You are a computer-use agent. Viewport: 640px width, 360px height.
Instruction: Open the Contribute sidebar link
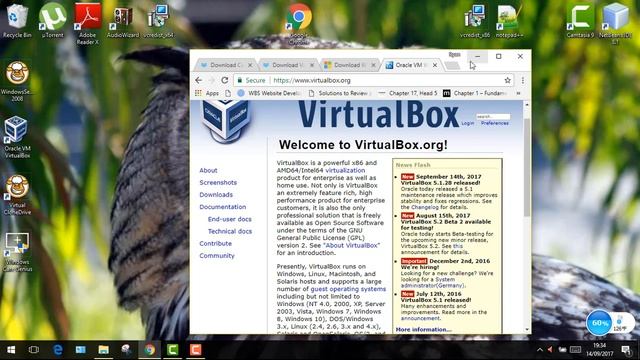pos(216,244)
